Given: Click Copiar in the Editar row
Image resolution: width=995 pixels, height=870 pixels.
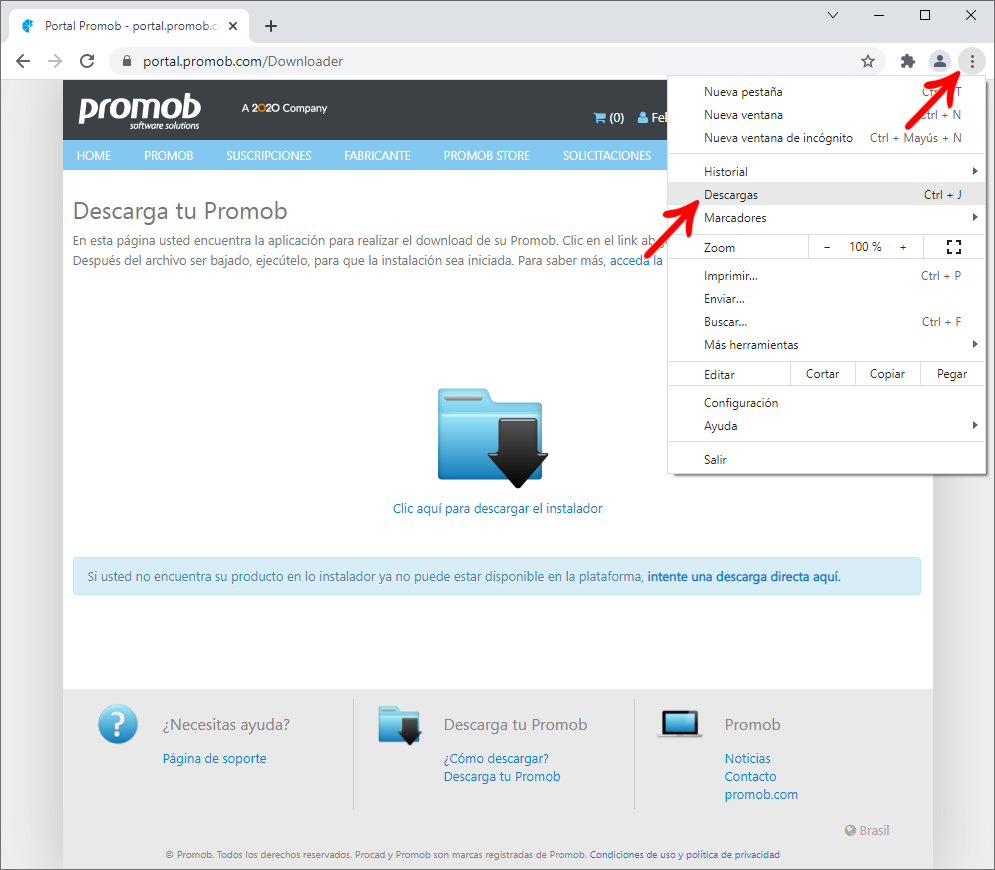Looking at the screenshot, I should [887, 374].
